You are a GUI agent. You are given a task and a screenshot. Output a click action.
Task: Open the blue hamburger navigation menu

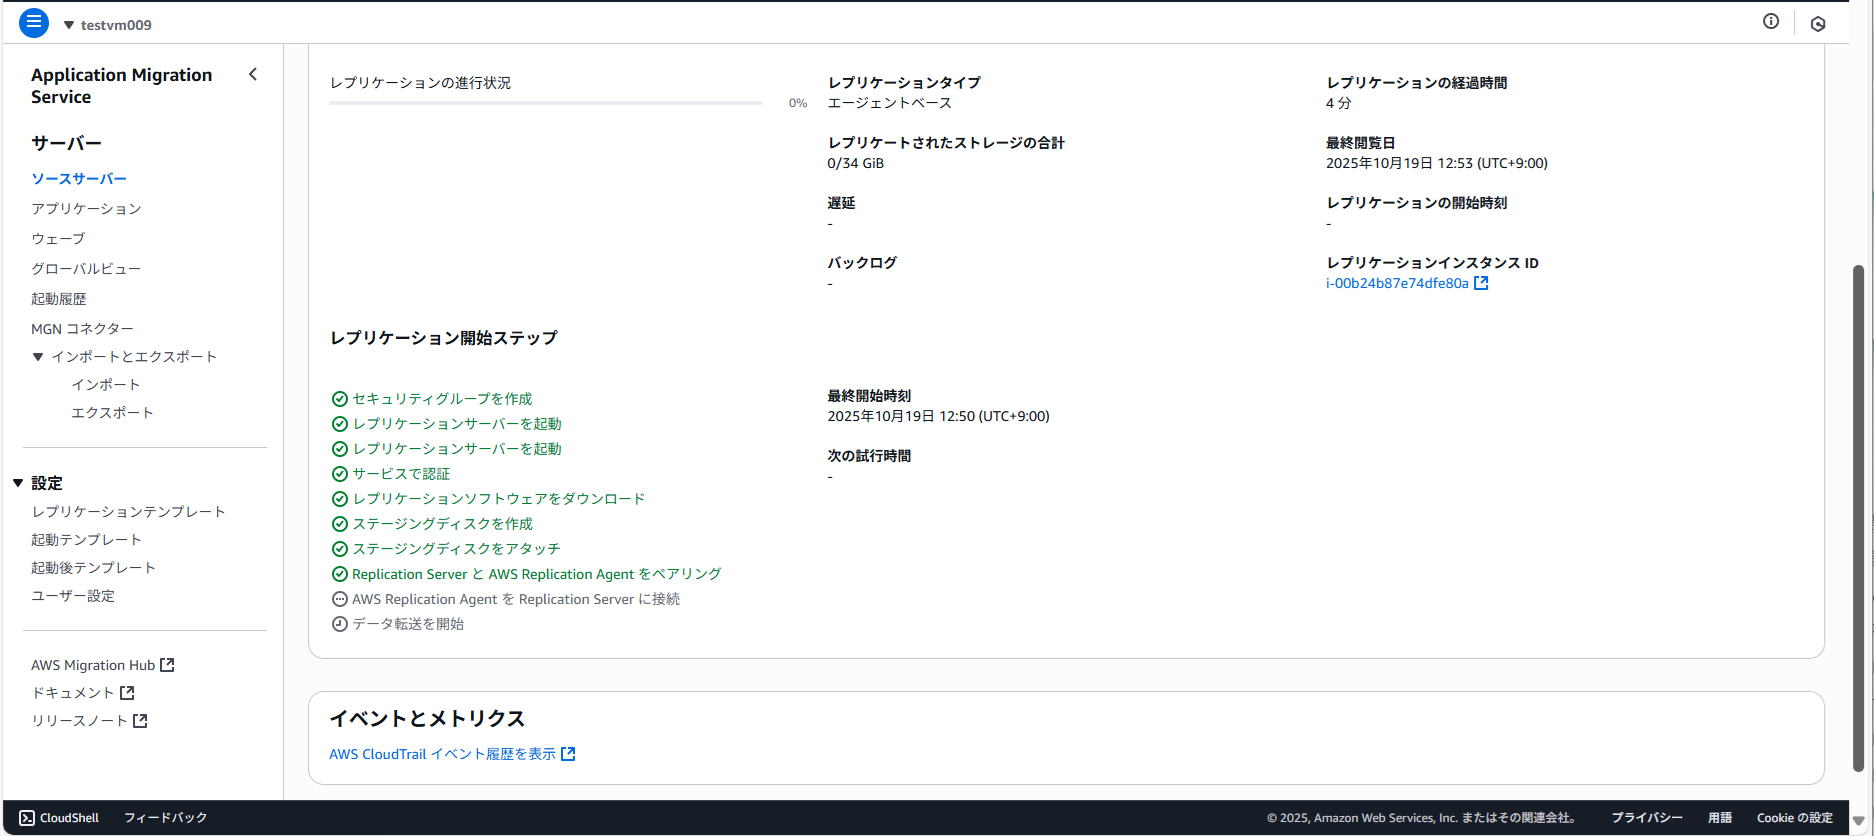[34, 22]
